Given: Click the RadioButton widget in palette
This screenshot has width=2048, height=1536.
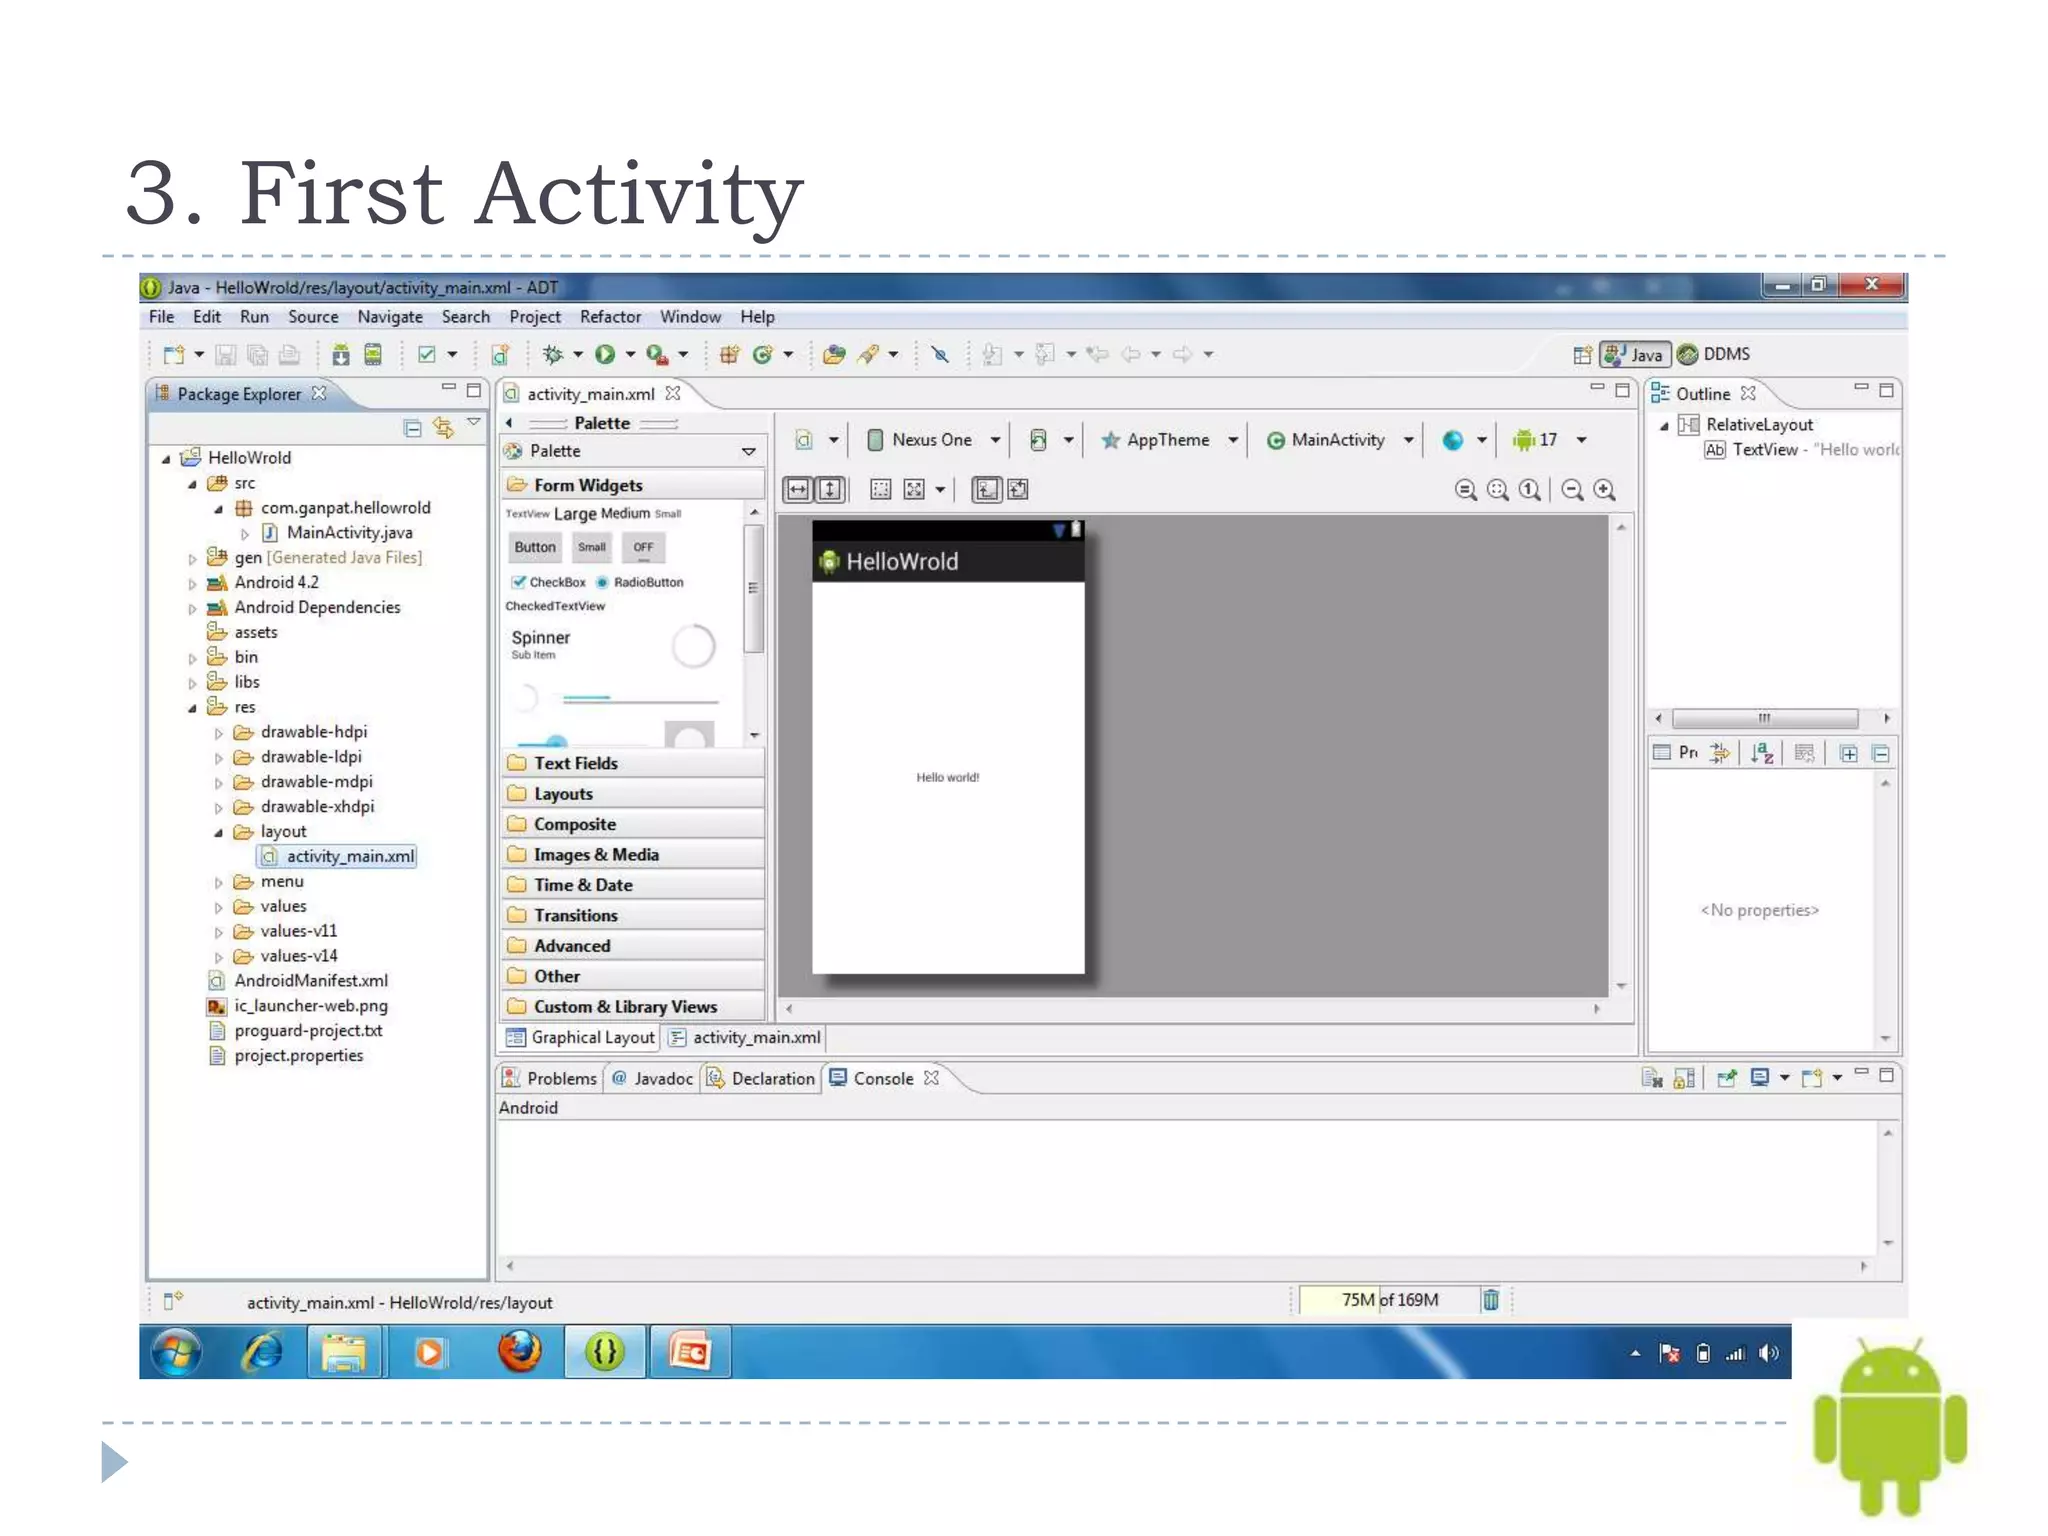Looking at the screenshot, I should point(640,582).
